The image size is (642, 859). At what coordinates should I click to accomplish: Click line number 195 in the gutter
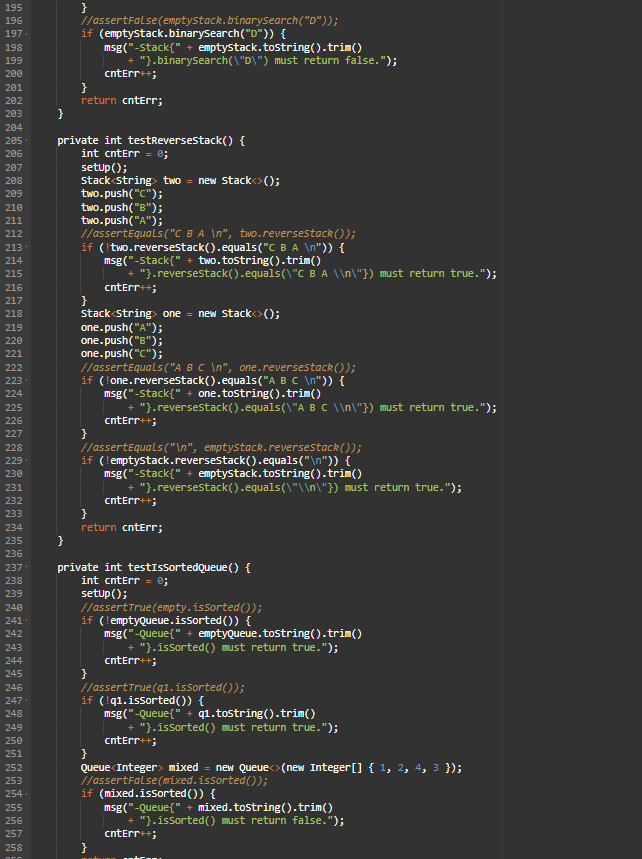14,8
